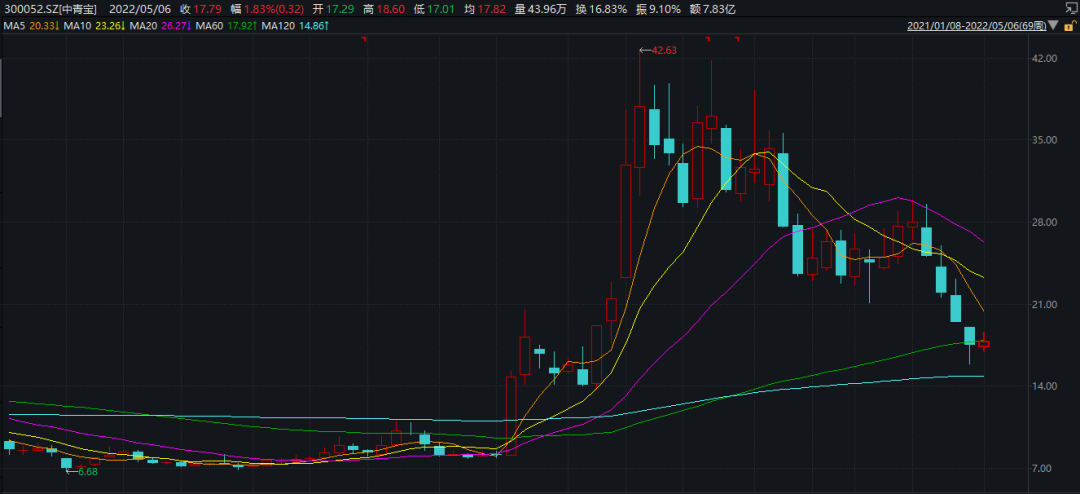Click the pop-out window icon at top right
Viewport: 1080px width, 494px height.
click(1069, 7)
